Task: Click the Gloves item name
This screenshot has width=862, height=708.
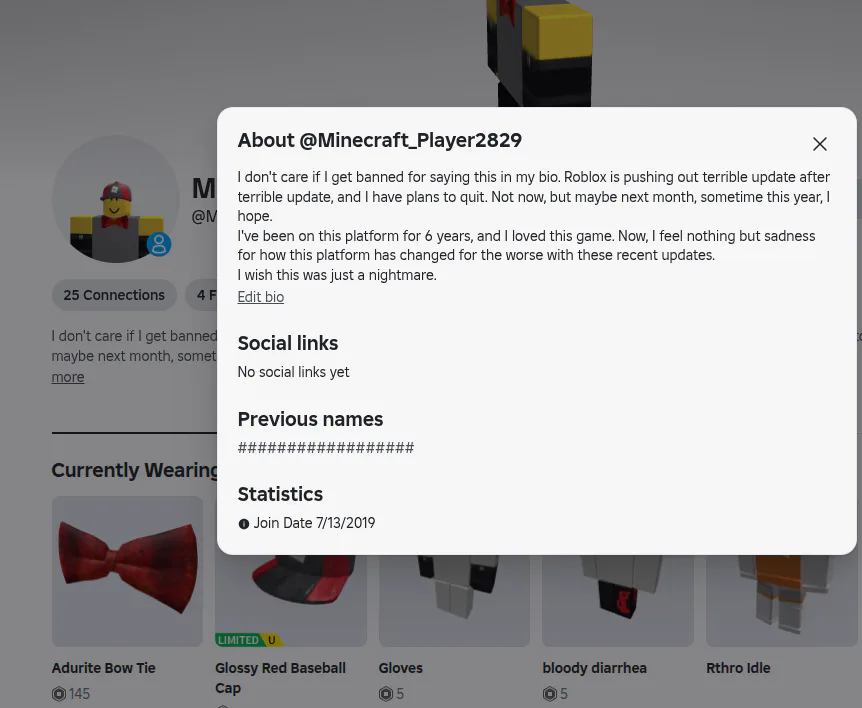Action: (x=400, y=668)
